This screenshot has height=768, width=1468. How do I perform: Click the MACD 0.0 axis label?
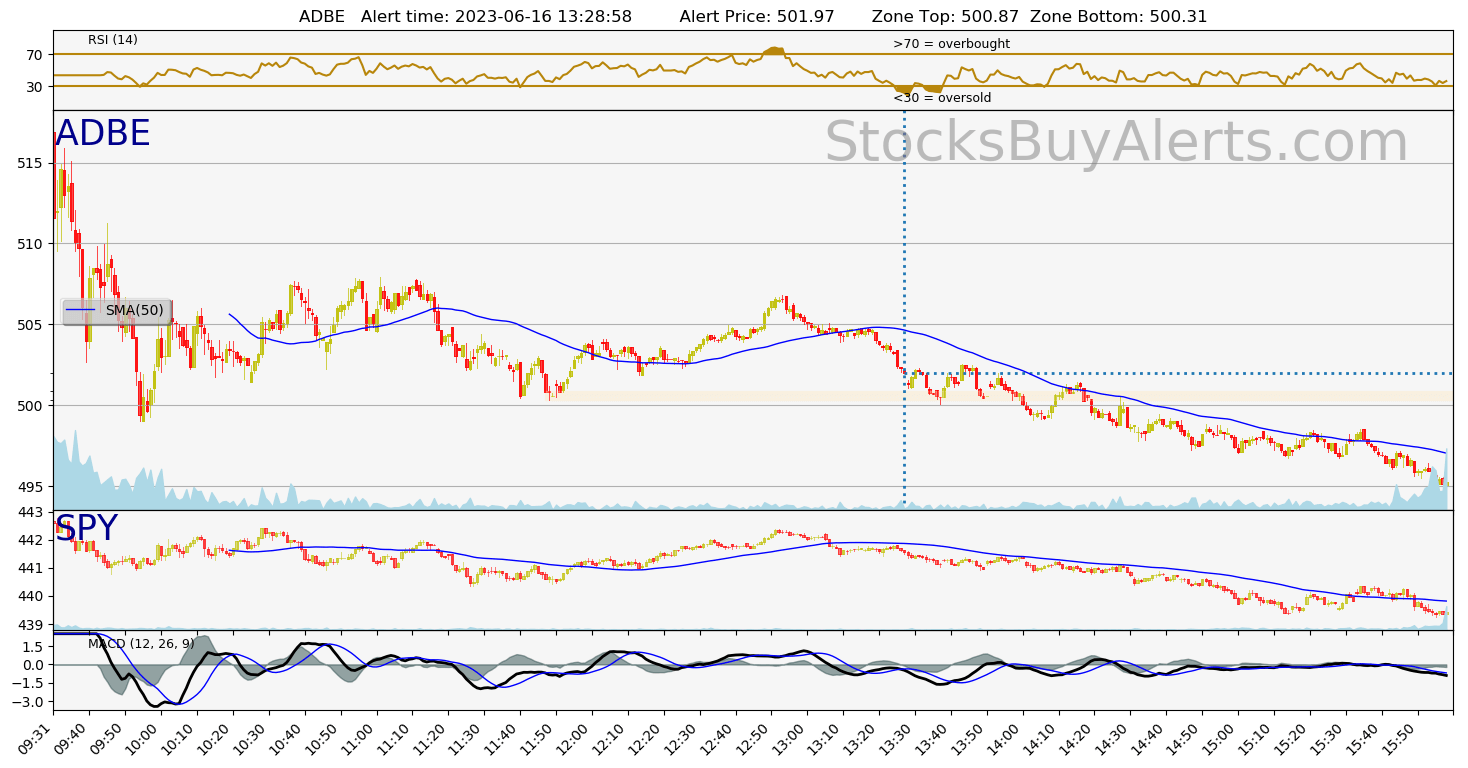[35, 666]
